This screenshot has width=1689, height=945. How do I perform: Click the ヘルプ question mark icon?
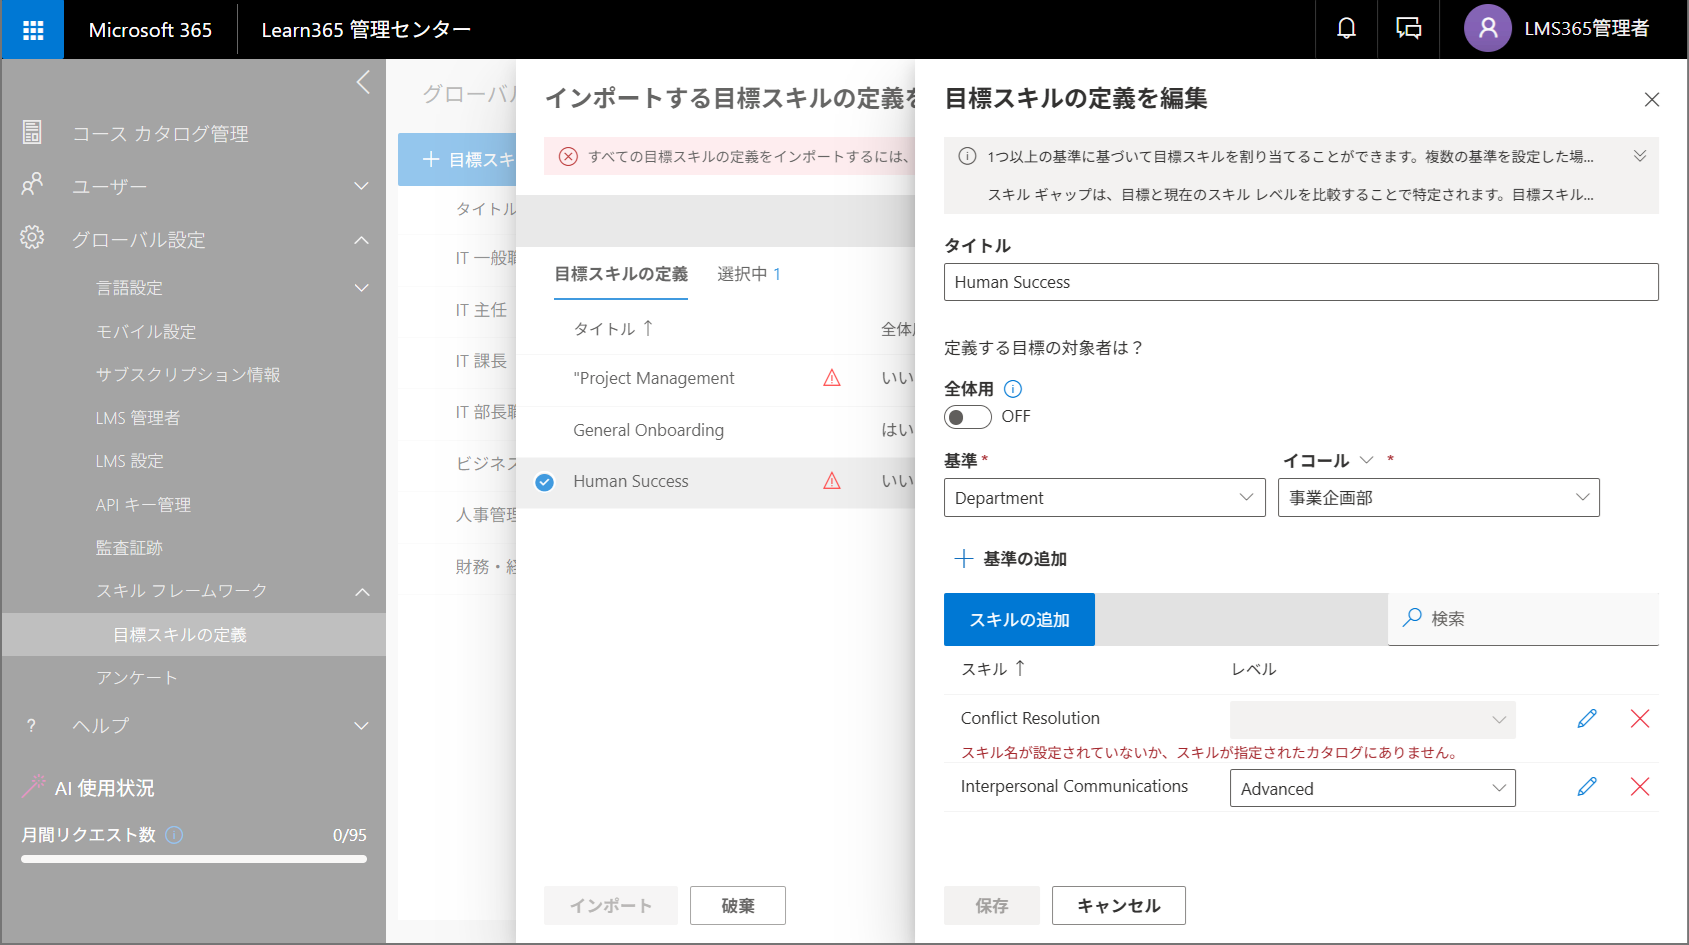(x=32, y=725)
